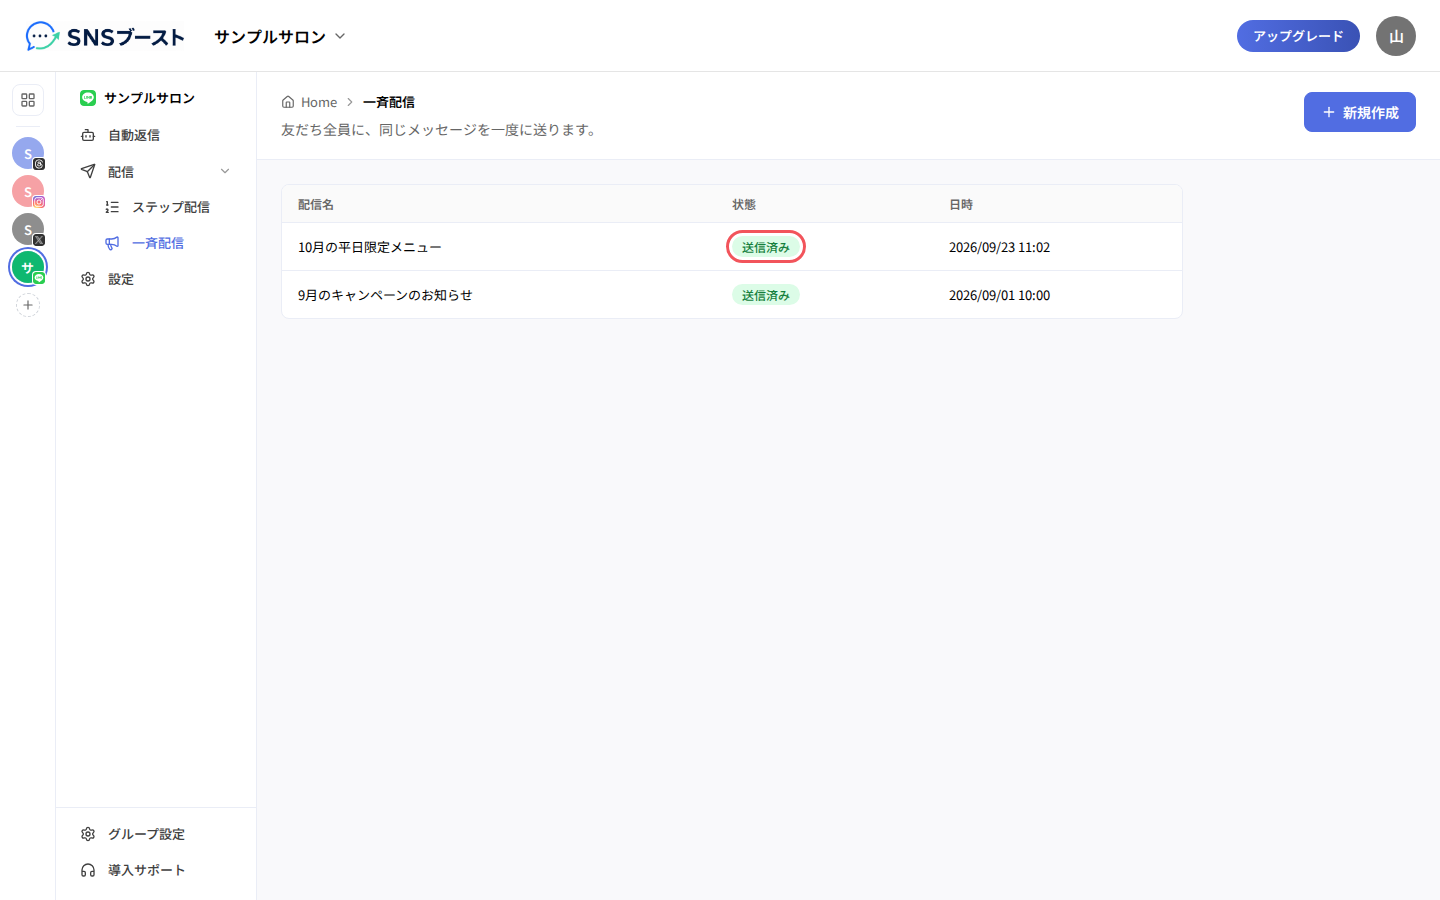This screenshot has width=1440, height=900.
Task: Select the green LINE account avatar
Action: pyautogui.click(x=28, y=267)
